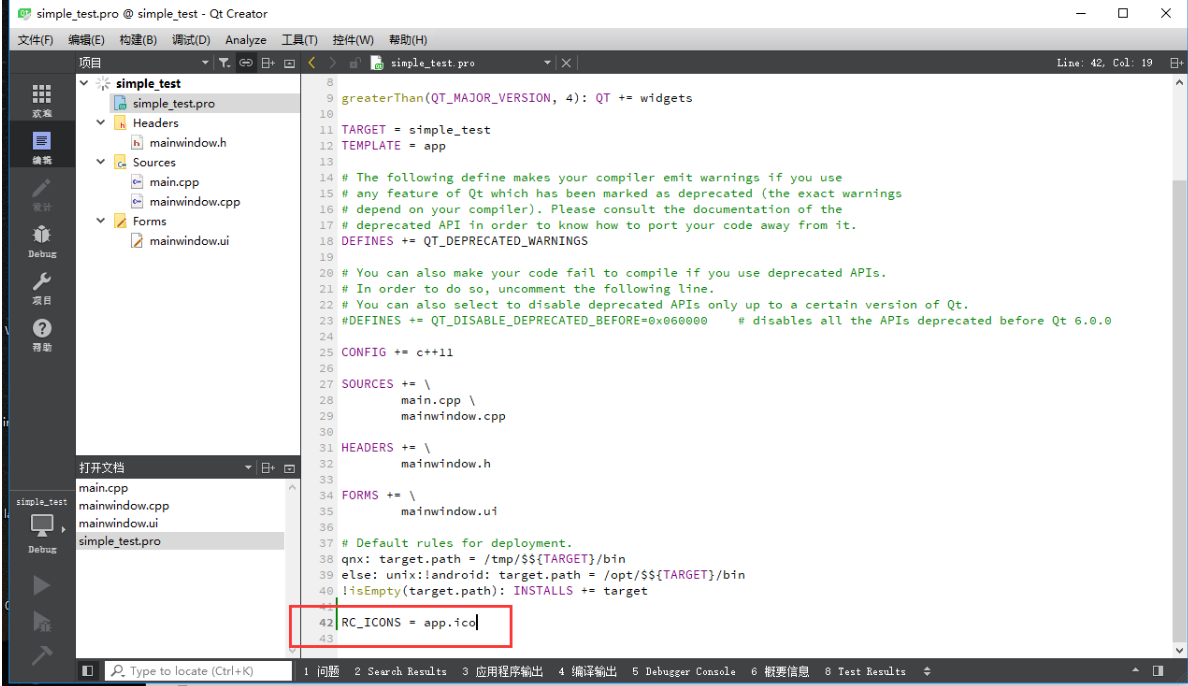Switch to Debug mode with the bug icon
Image resolution: width=1188 pixels, height=686 pixels.
pos(42,241)
